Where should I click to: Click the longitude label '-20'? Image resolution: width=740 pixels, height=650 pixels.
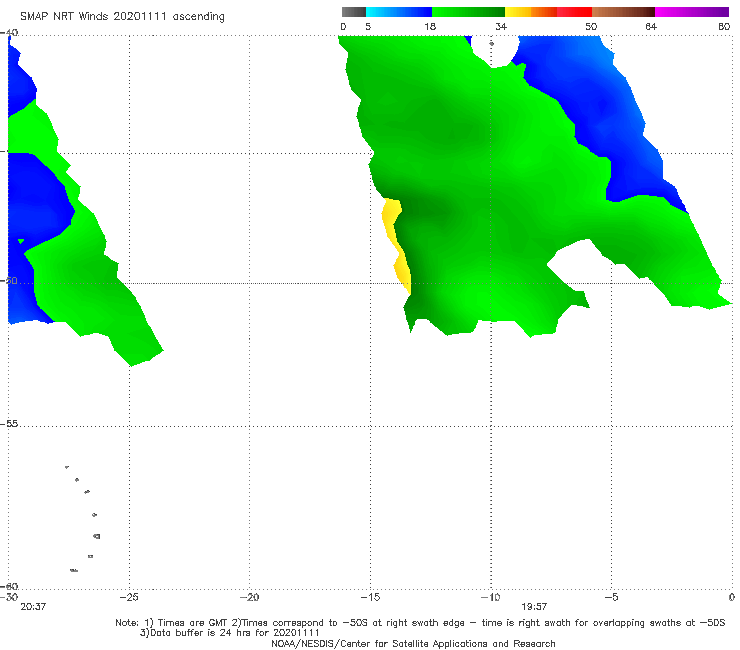pyautogui.click(x=249, y=597)
